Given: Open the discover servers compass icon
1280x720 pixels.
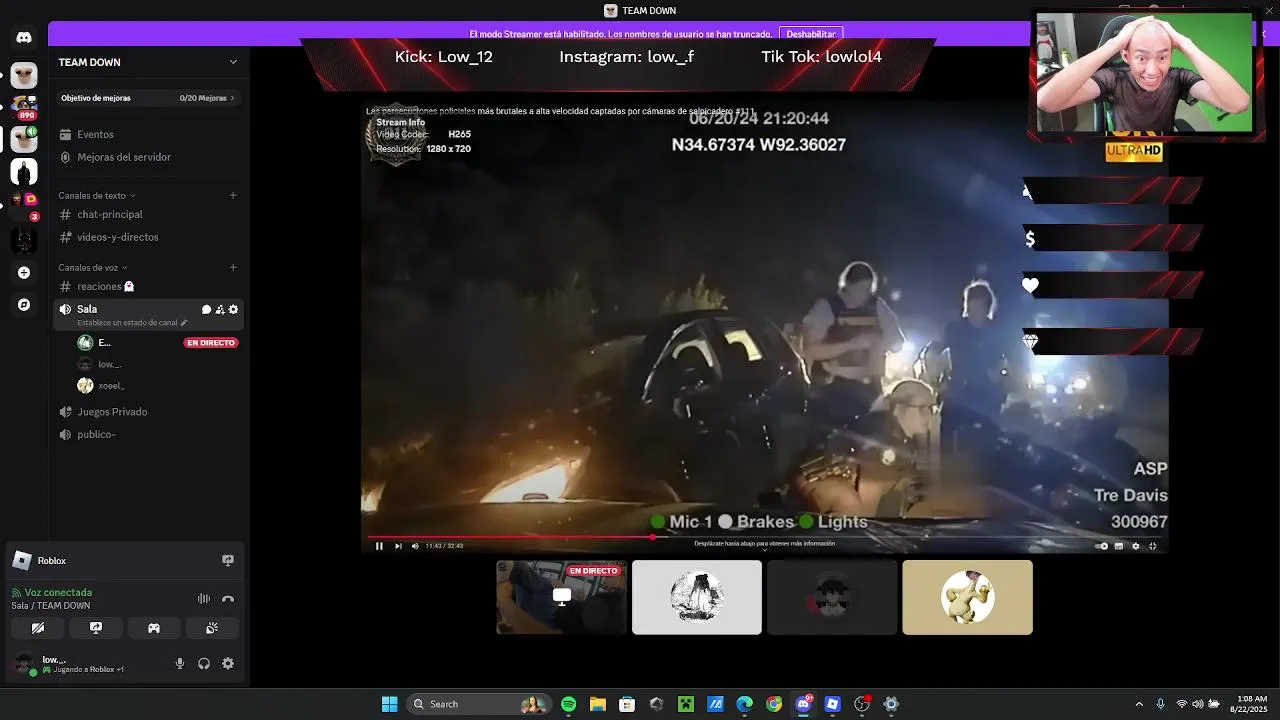Looking at the screenshot, I should point(24,304).
